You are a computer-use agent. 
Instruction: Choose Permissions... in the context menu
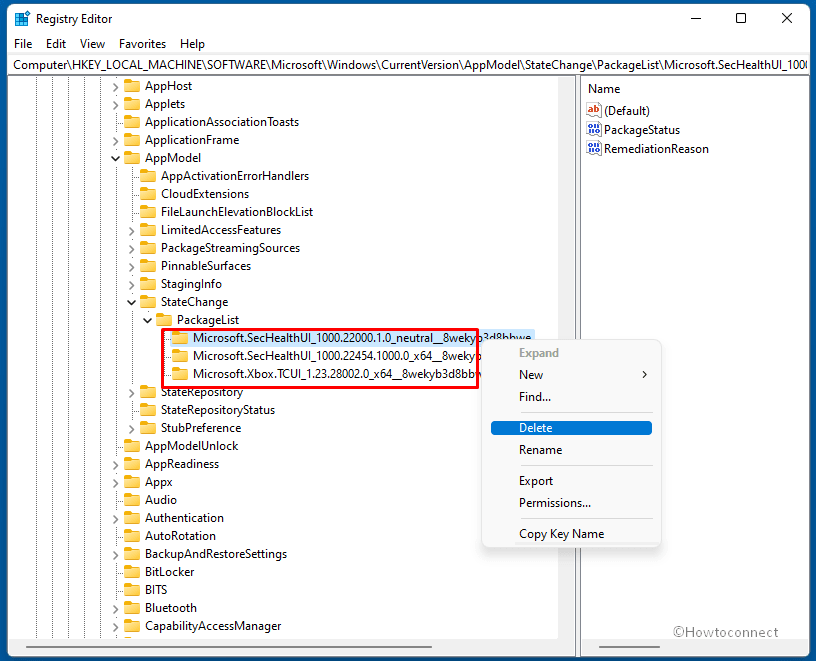pyautogui.click(x=571, y=503)
